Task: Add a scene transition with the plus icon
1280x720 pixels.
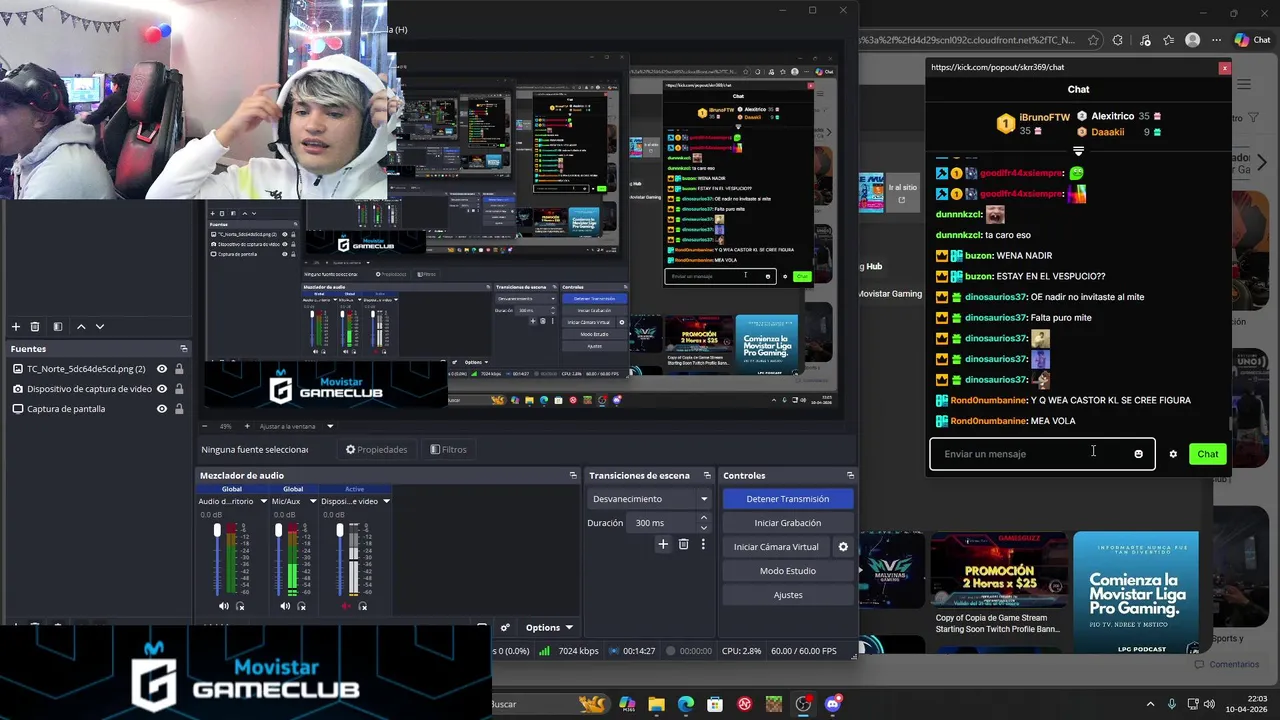Action: 663,544
